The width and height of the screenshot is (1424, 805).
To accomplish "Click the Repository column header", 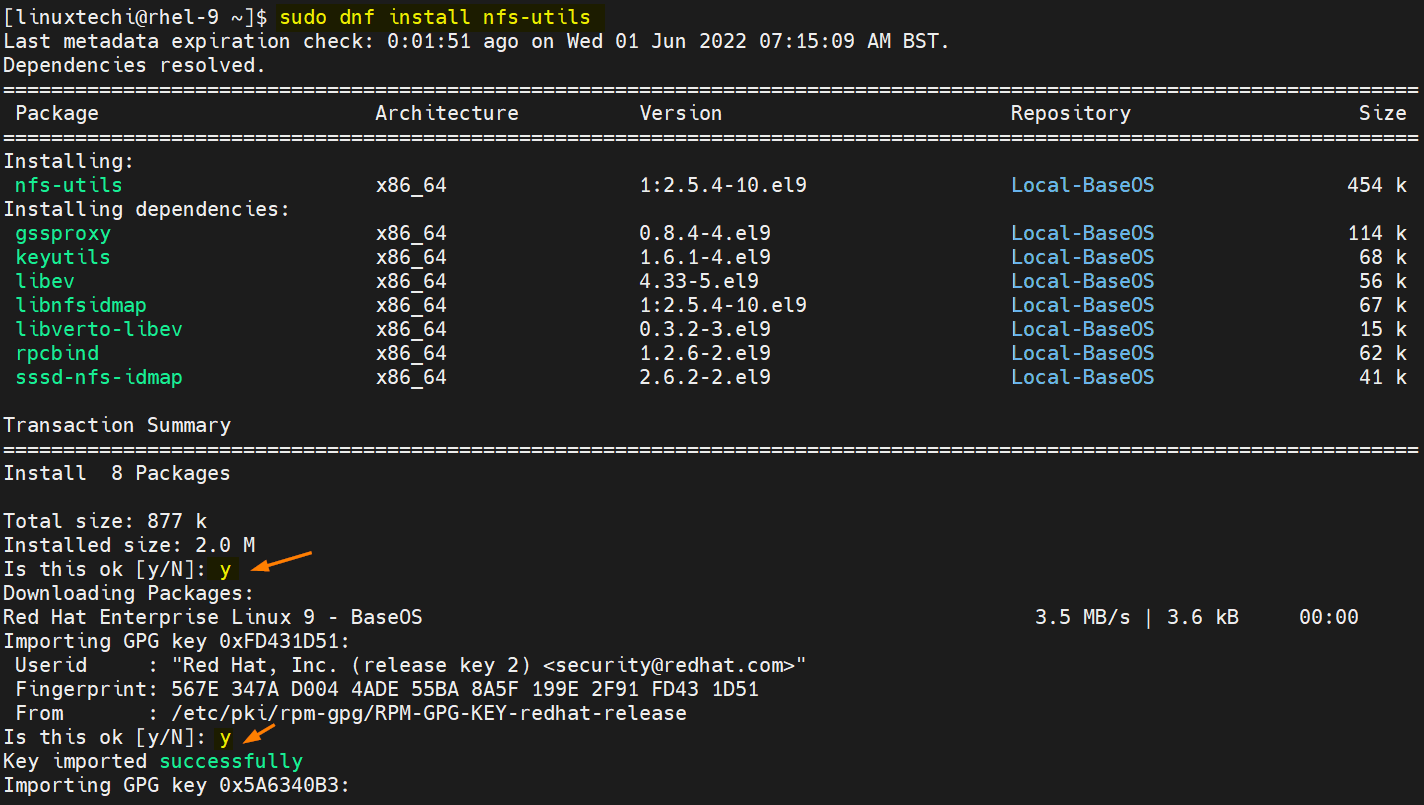I will point(1070,113).
